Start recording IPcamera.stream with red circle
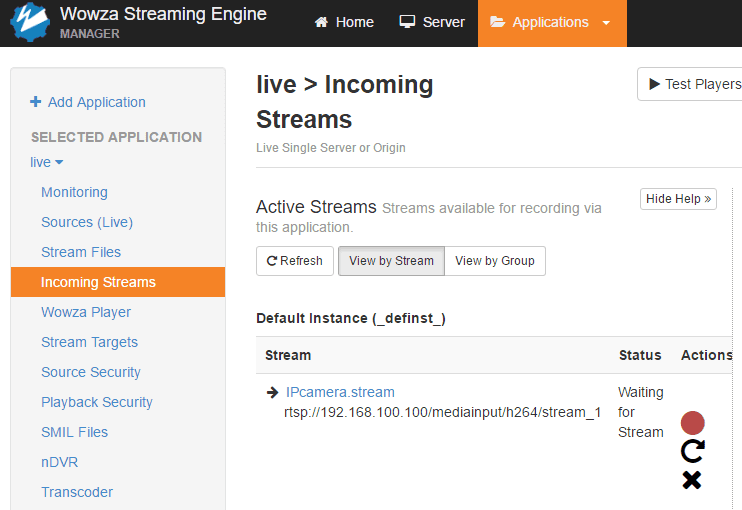The image size is (742, 510). pos(692,422)
